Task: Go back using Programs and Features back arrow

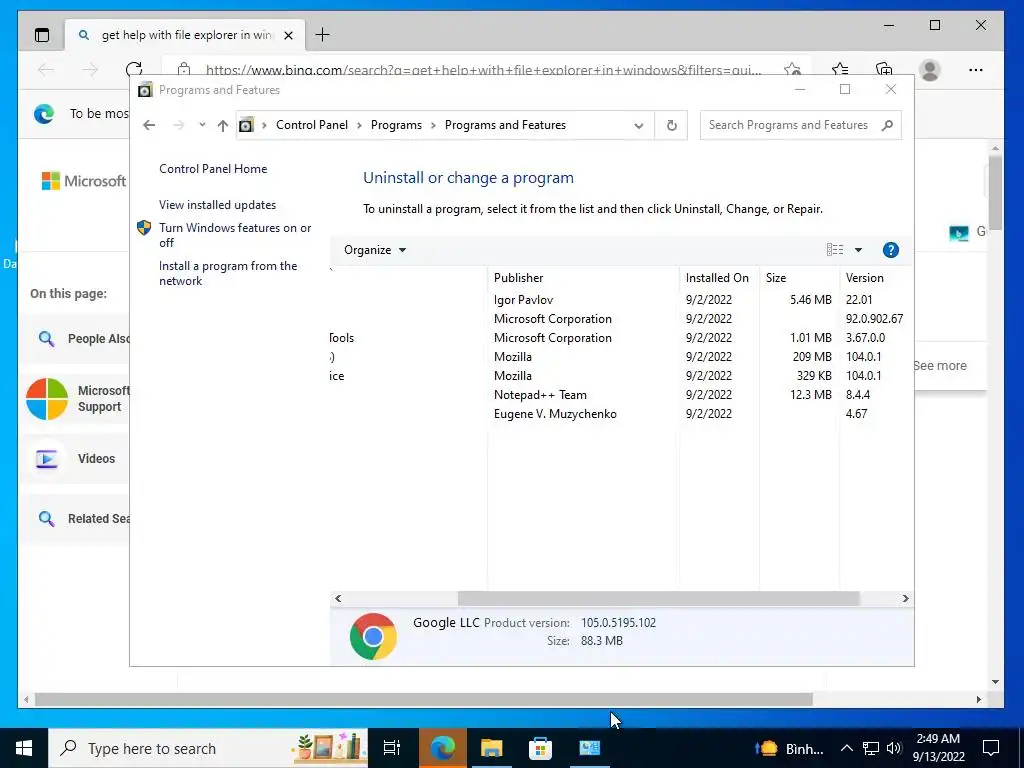Action: click(x=149, y=125)
